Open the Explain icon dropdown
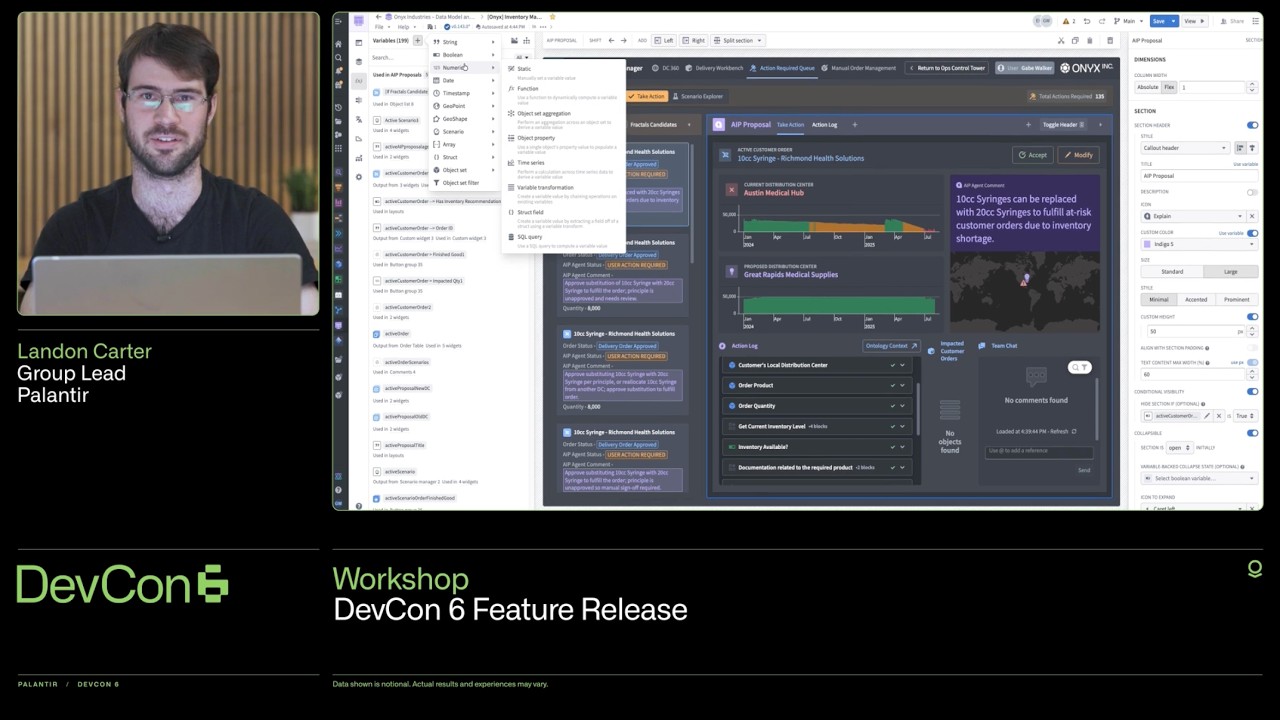This screenshot has width=1280, height=720. point(1192,216)
